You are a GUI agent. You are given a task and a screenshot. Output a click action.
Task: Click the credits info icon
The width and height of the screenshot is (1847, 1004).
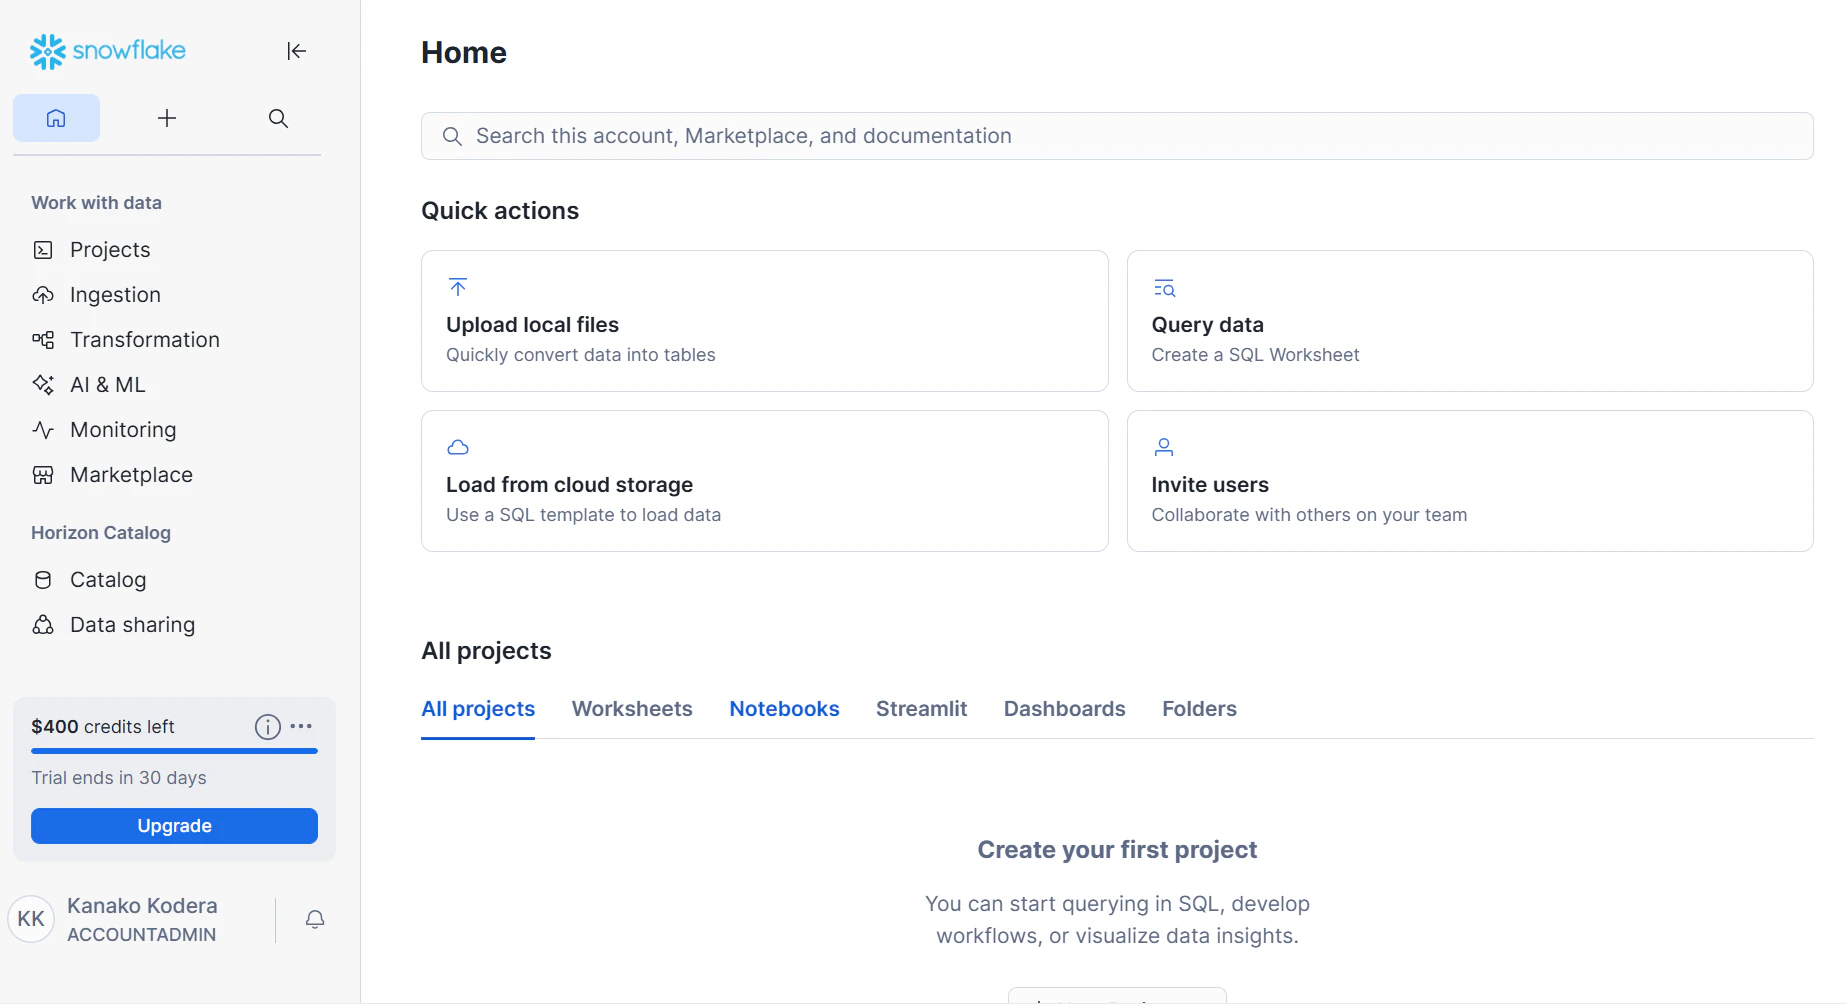tap(267, 727)
